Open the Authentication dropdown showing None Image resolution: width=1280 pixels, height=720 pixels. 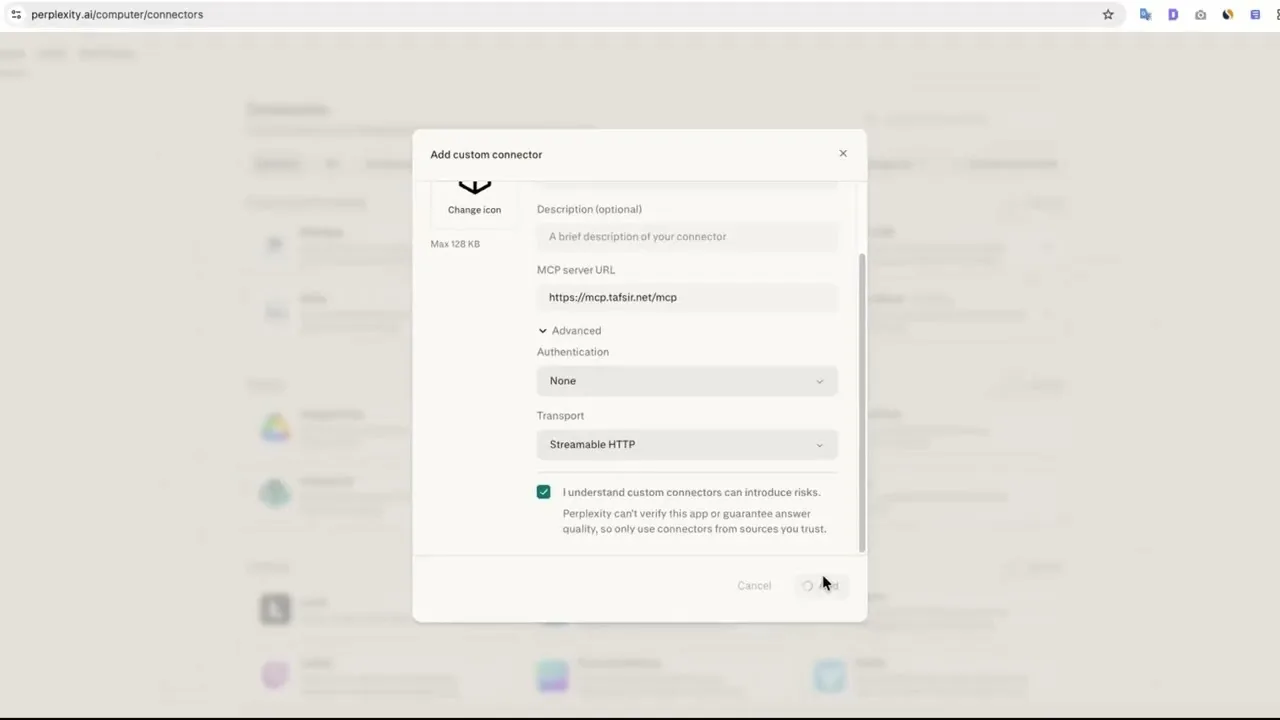687,381
